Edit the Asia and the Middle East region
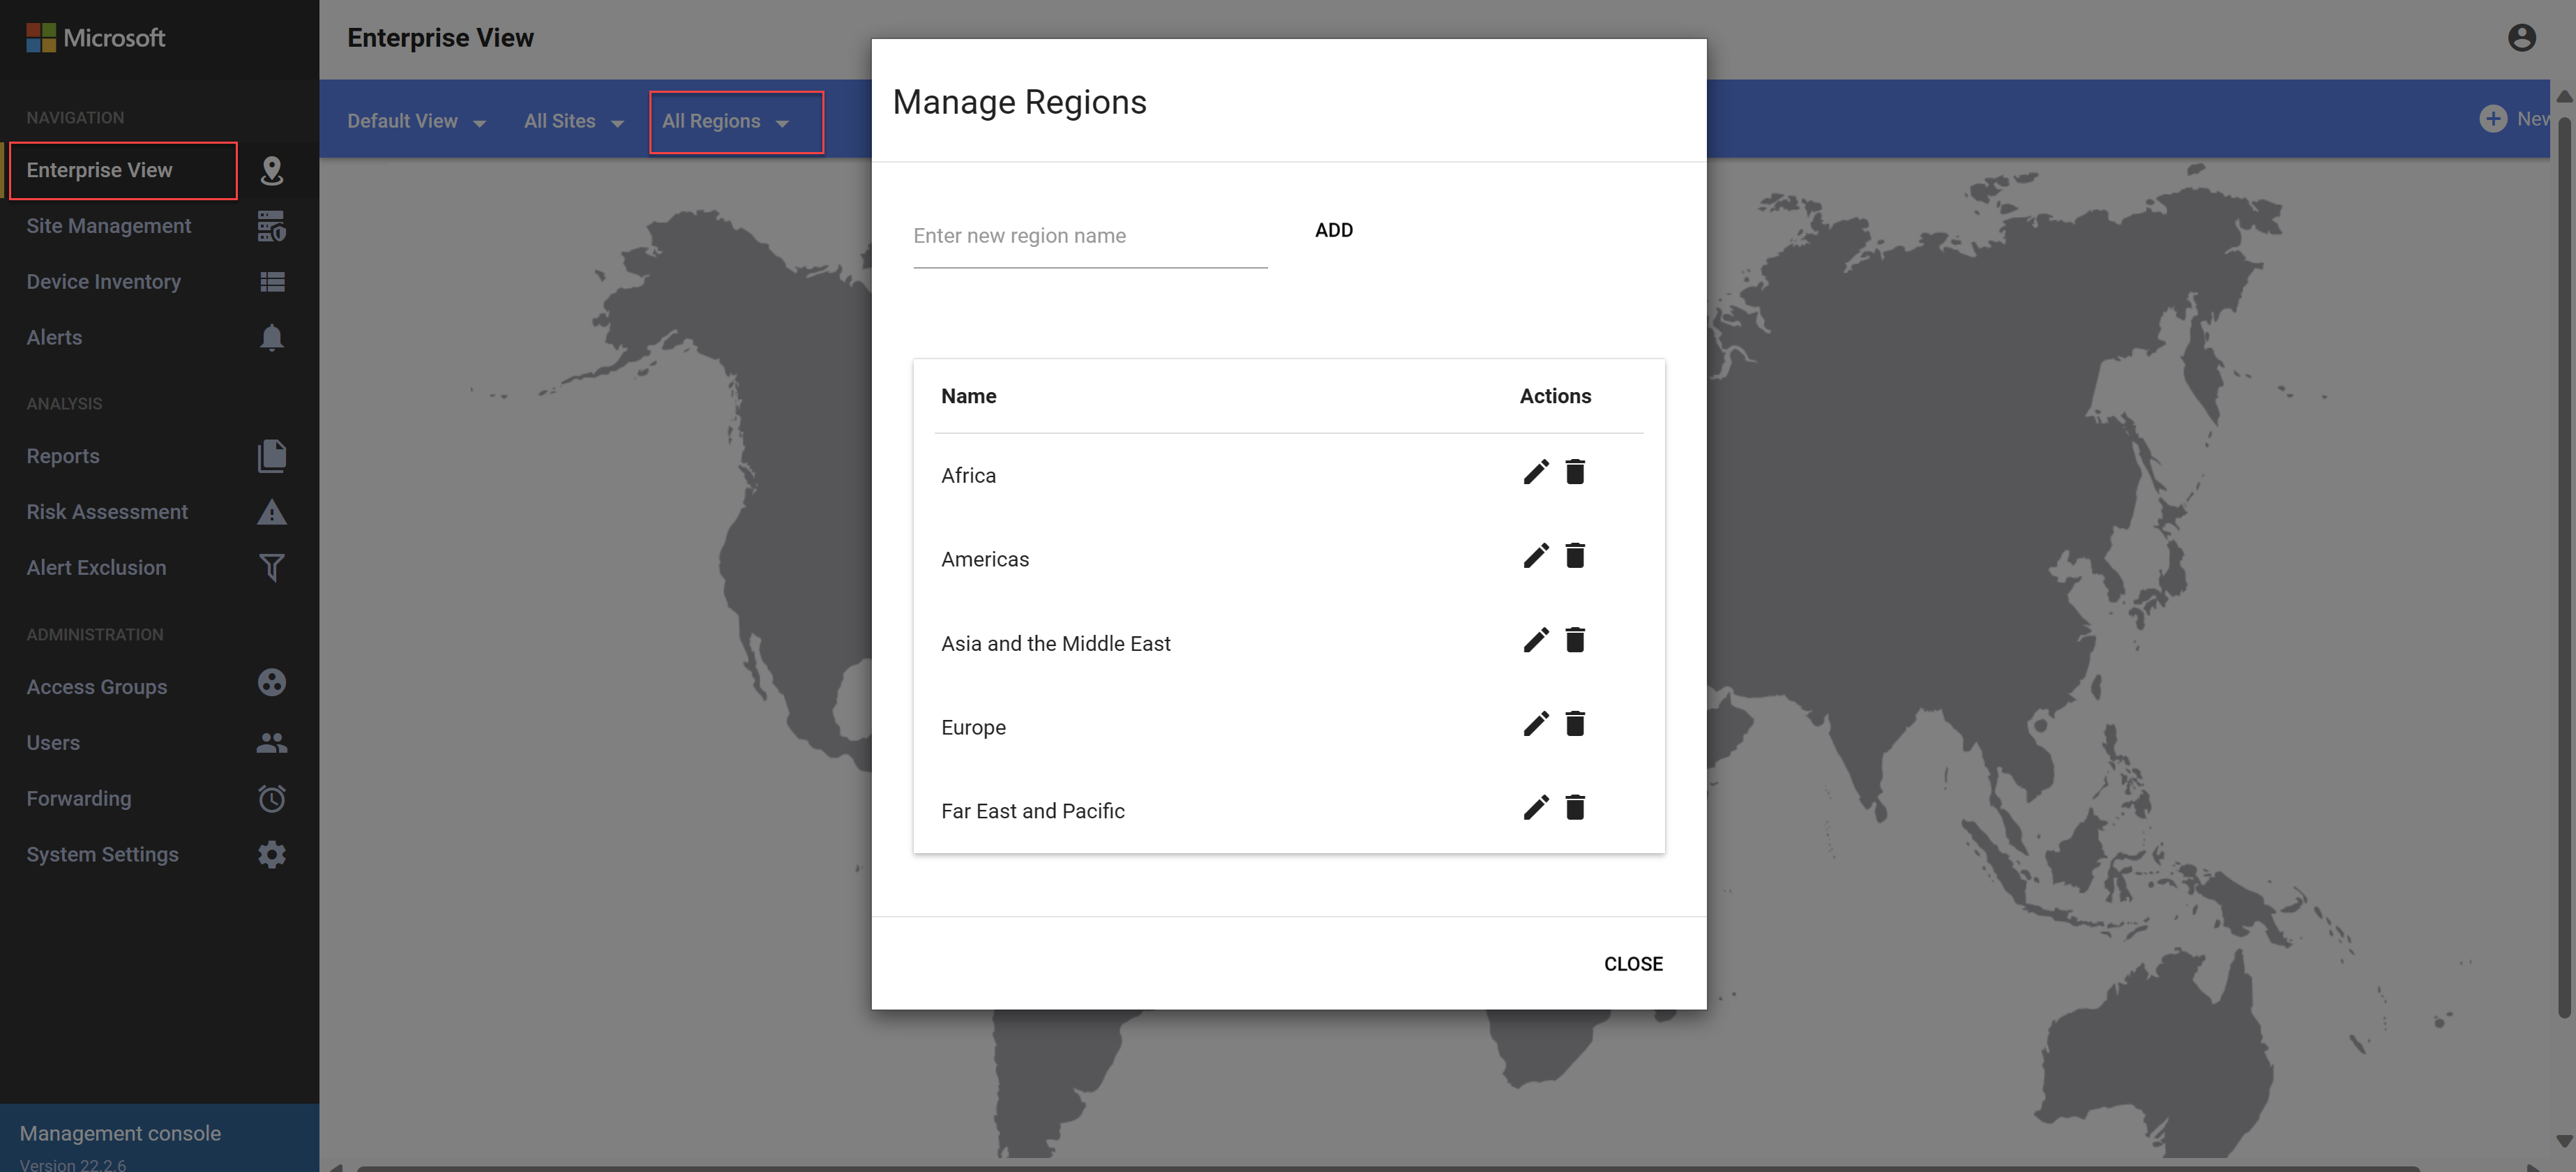The height and width of the screenshot is (1172, 2576). point(1535,640)
